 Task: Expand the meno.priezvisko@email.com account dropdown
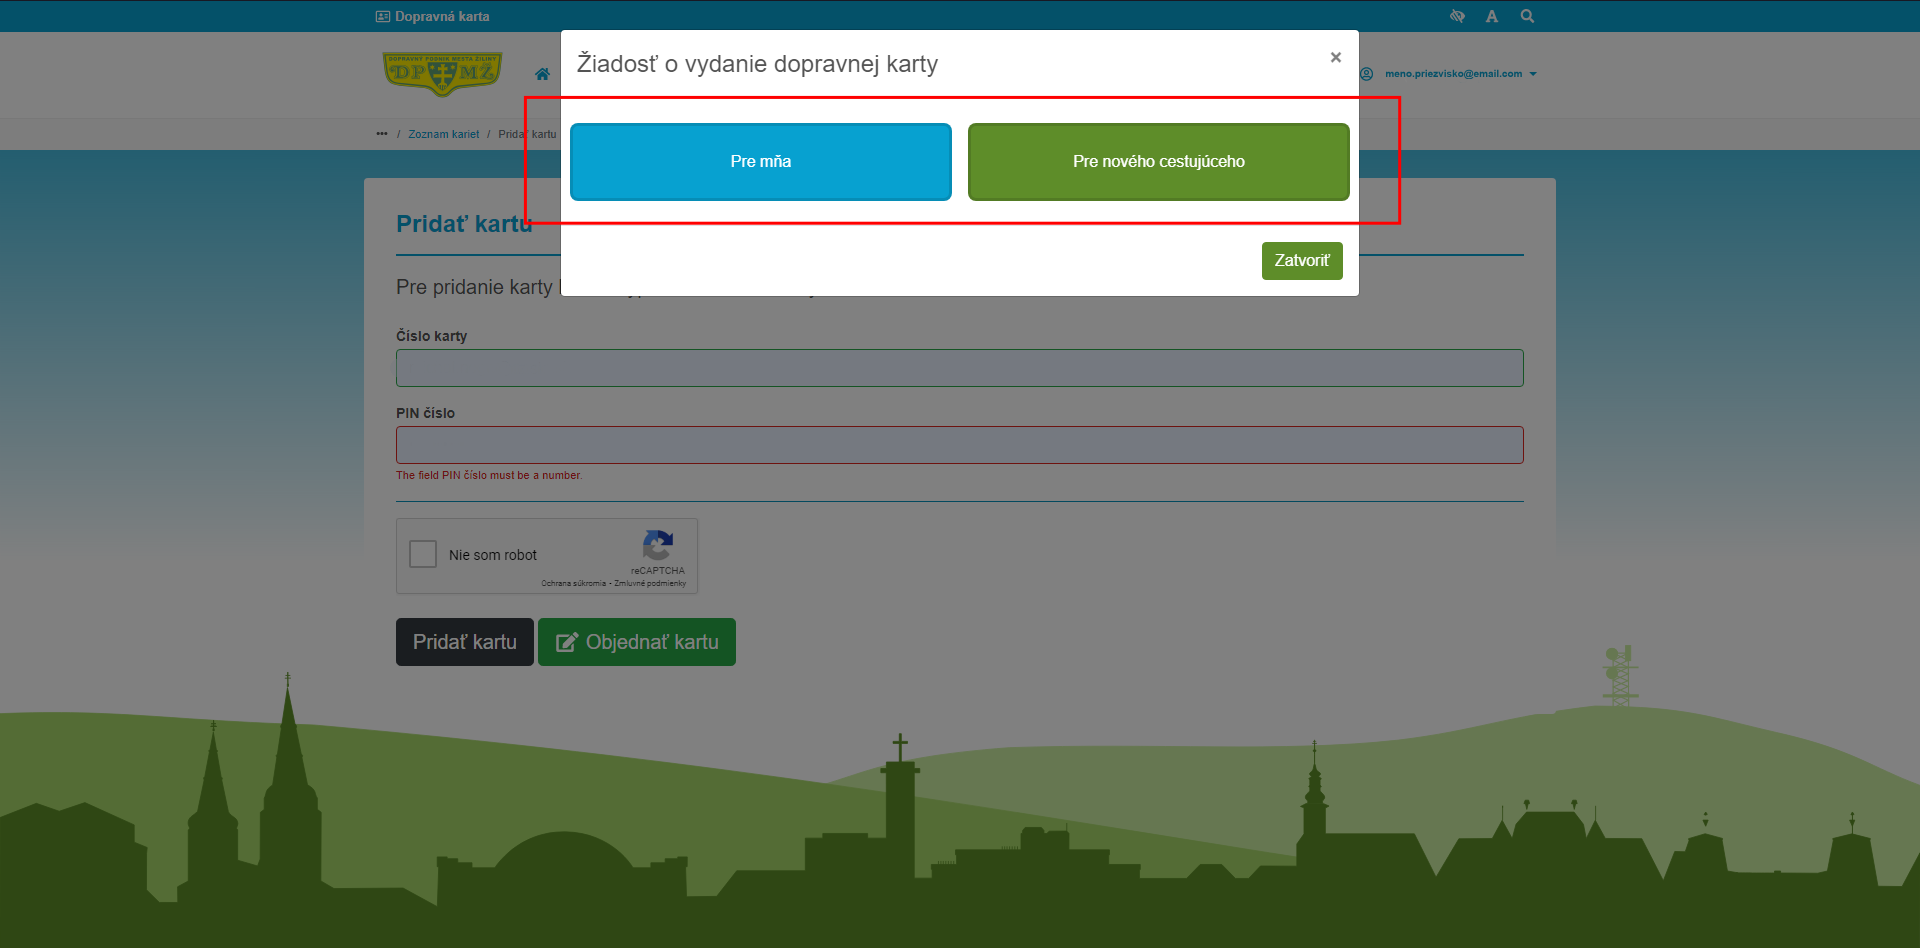1460,74
